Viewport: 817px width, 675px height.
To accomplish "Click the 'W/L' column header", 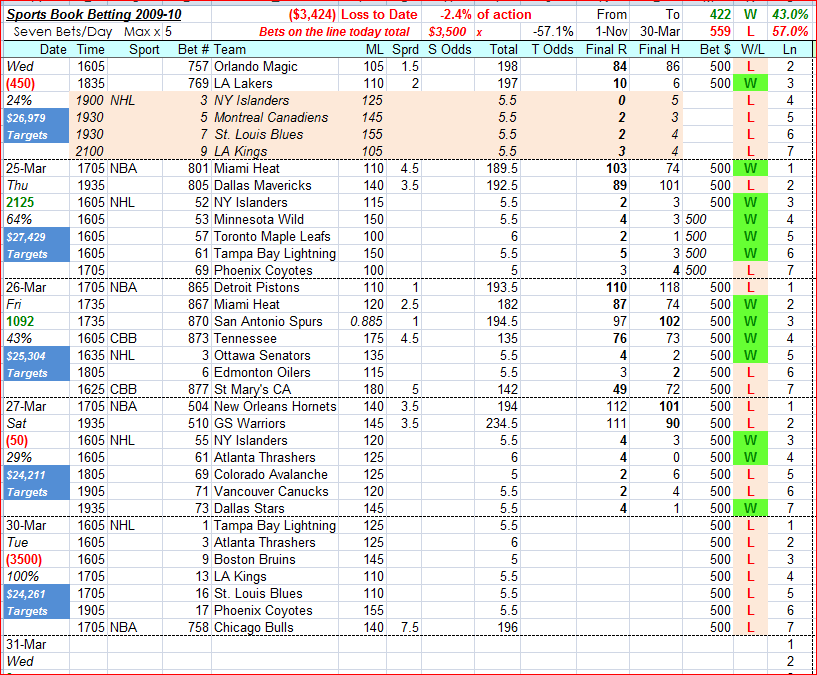I will click(x=752, y=50).
